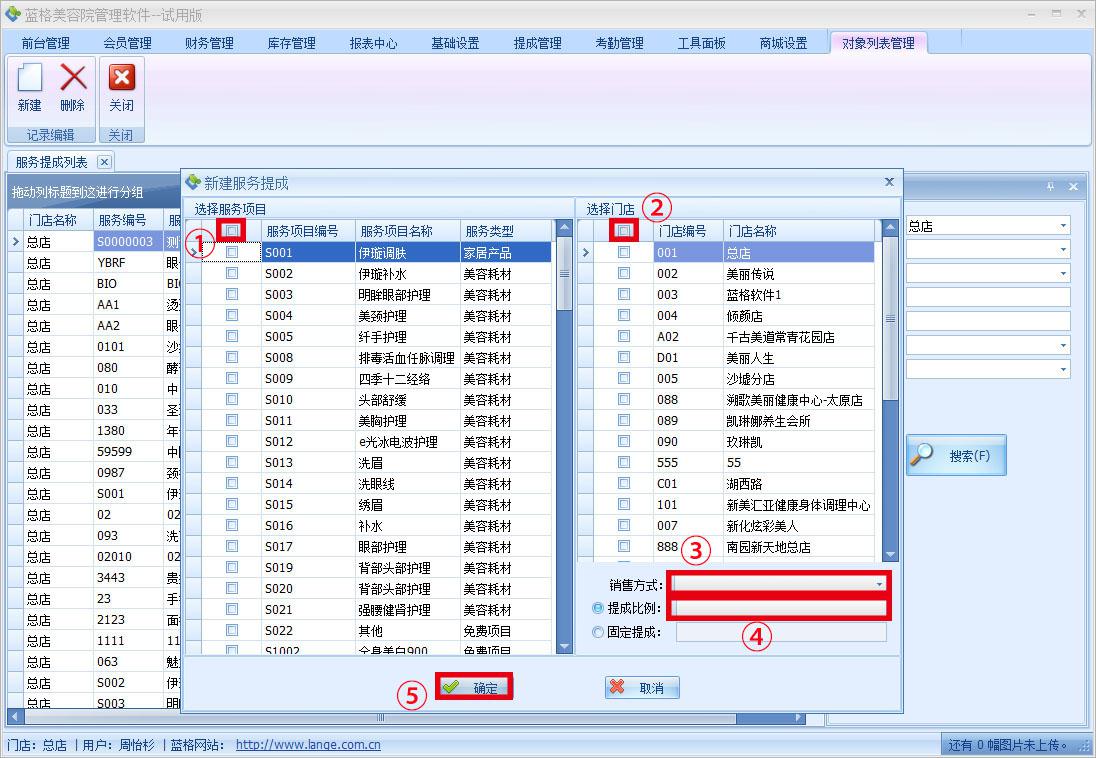Click the service row 排毒活血任脉调理
Image resolution: width=1096 pixels, height=758 pixels.
[x=376, y=357]
